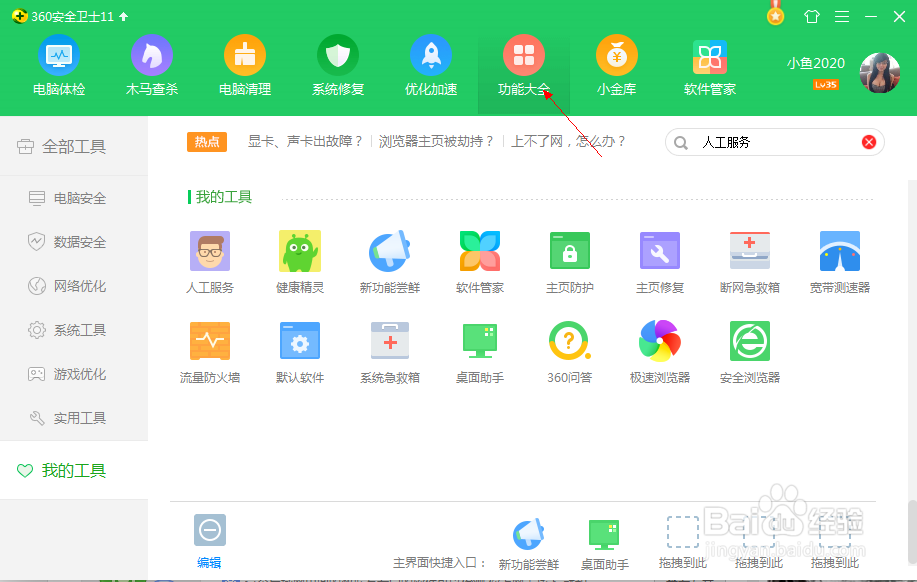Select 系统工具 category
The width and height of the screenshot is (917, 582).
click(x=74, y=330)
